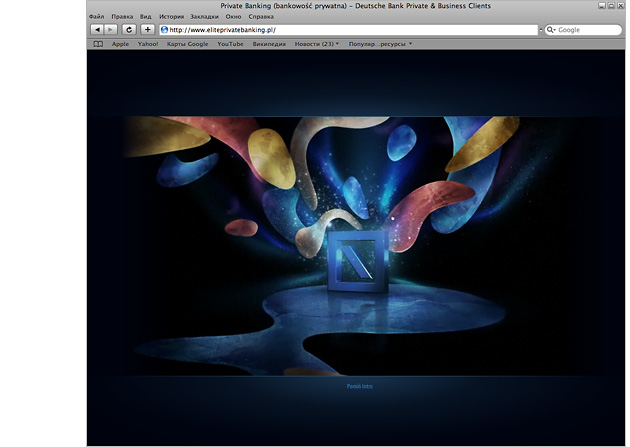
Task: Click the Deutsche Bank logo cube
Action: (x=356, y=262)
